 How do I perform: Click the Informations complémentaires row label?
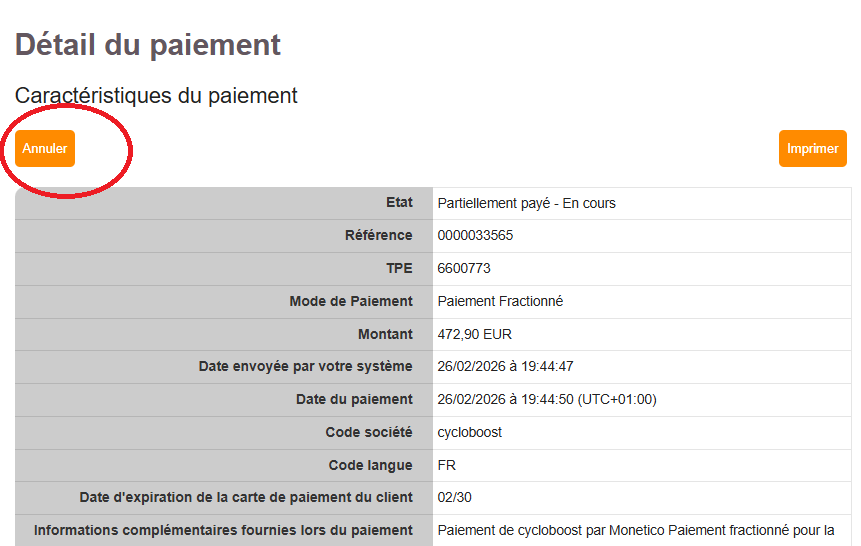coord(223,530)
